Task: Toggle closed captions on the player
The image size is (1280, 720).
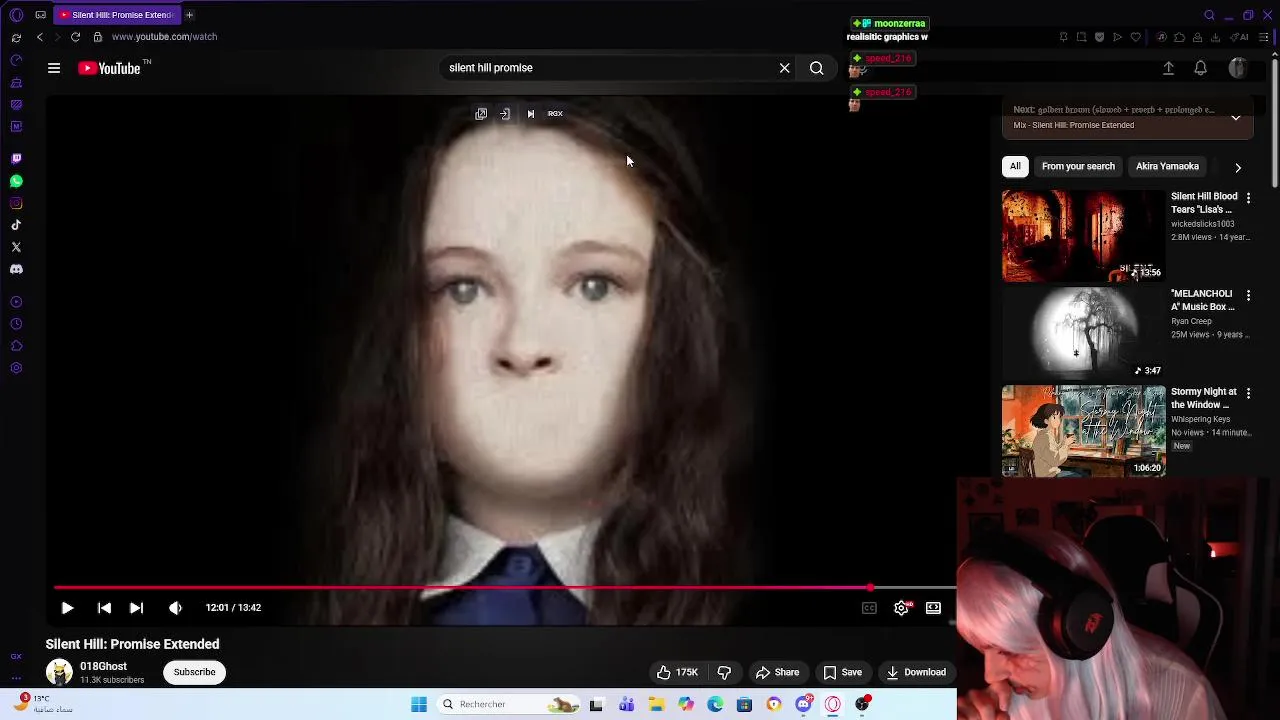Action: click(x=869, y=608)
